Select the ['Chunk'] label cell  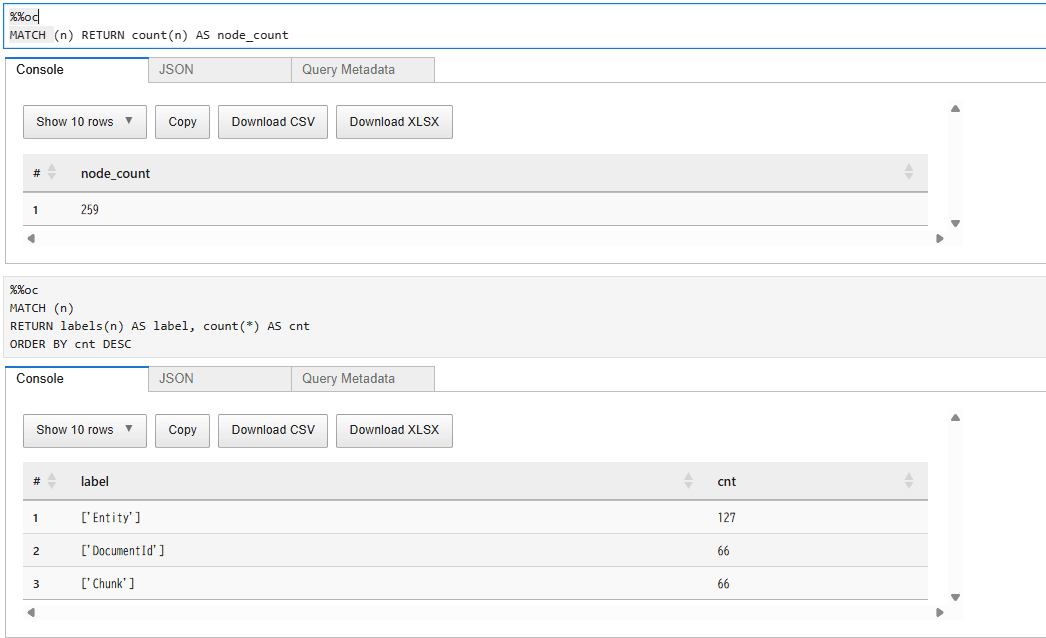pyautogui.click(x=107, y=584)
